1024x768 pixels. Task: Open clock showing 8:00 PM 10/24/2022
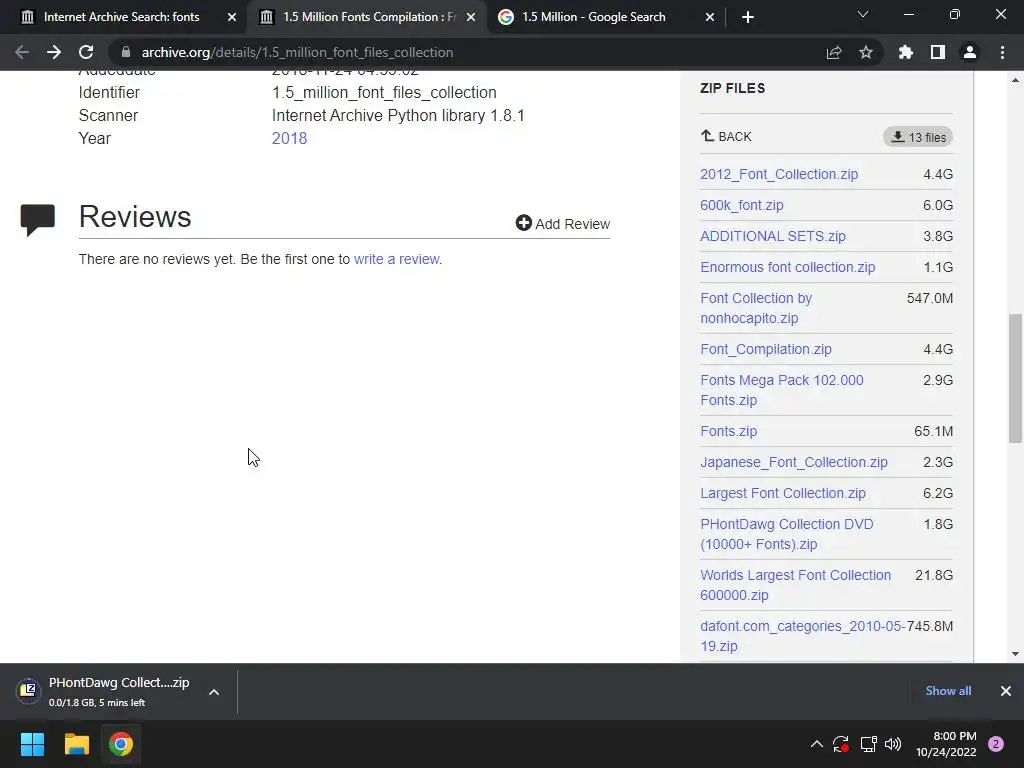946,744
